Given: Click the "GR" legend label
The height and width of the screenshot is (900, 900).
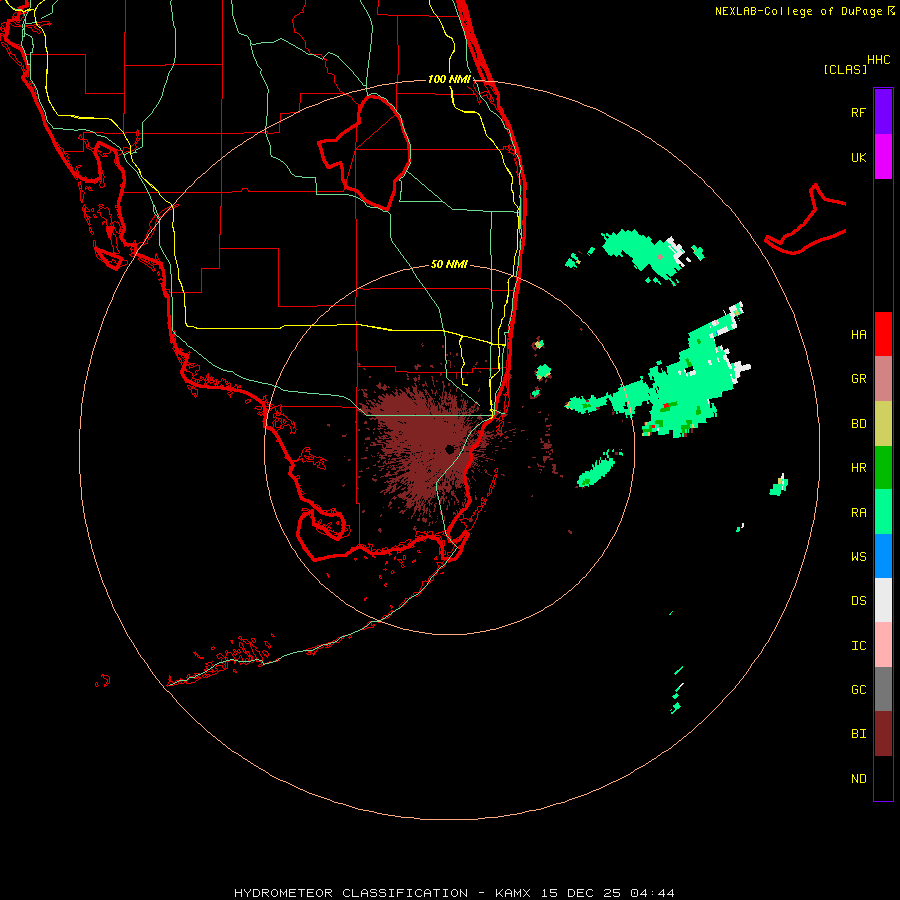Looking at the screenshot, I should [x=858, y=379].
